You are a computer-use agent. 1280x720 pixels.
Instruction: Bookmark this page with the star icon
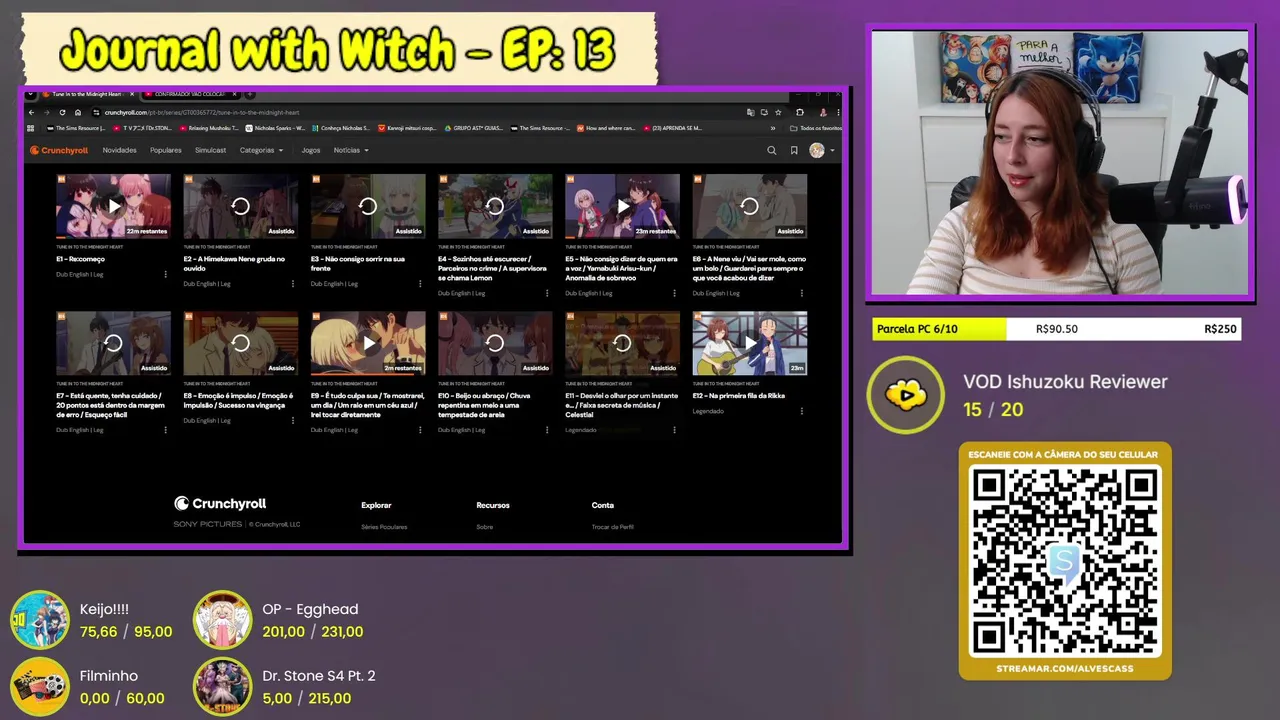[778, 113]
